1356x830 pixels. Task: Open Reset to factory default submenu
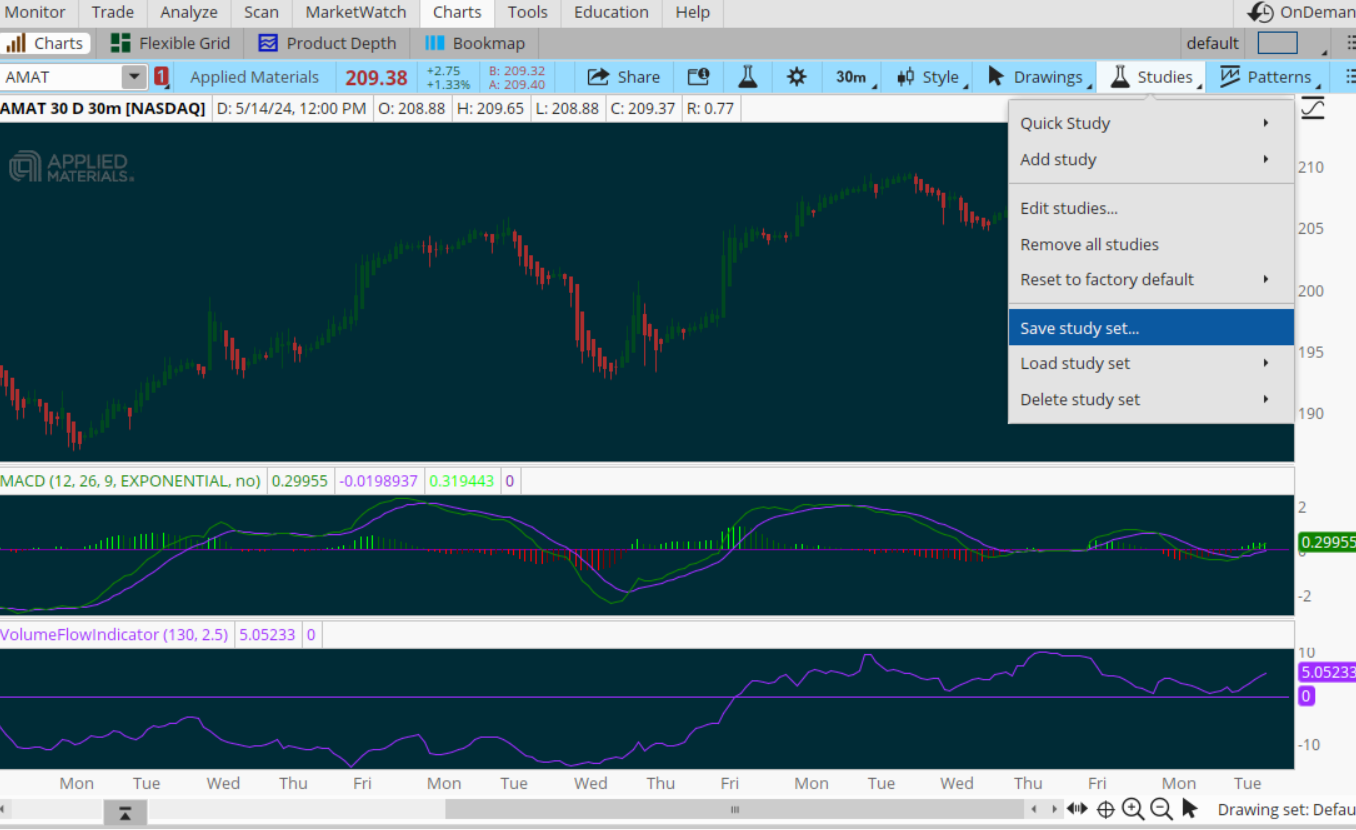click(1151, 279)
